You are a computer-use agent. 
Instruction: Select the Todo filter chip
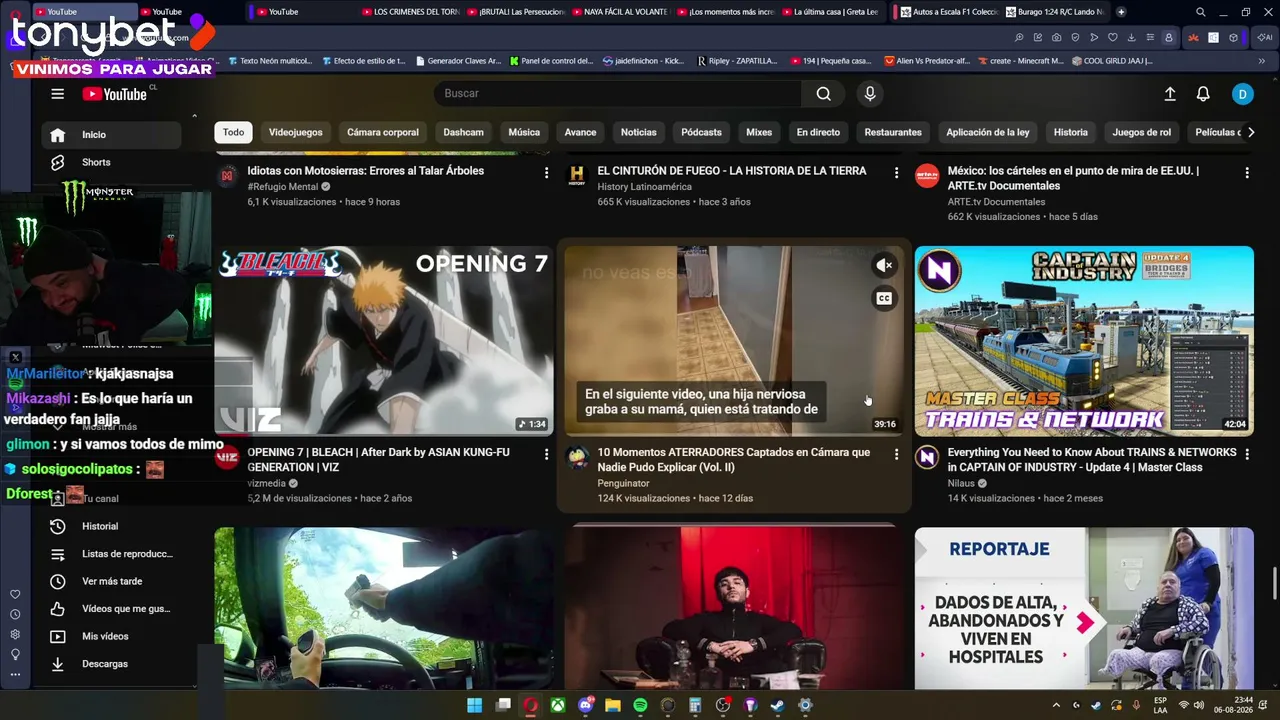(233, 132)
